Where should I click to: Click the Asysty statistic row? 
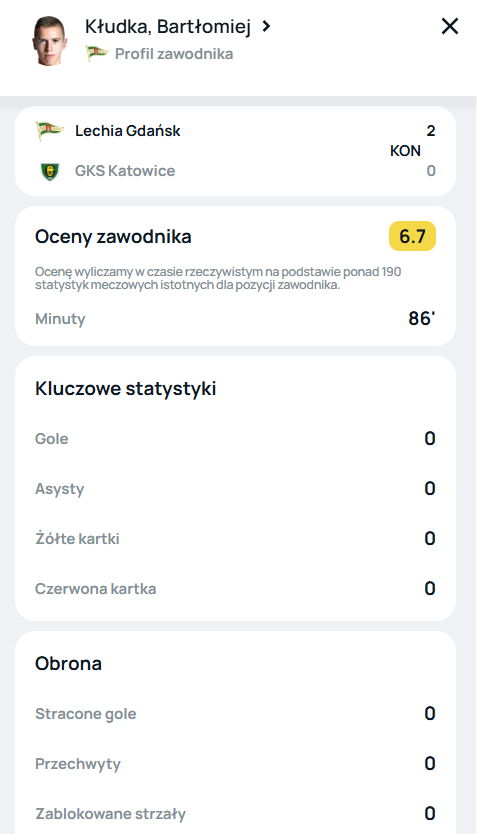[235, 489]
